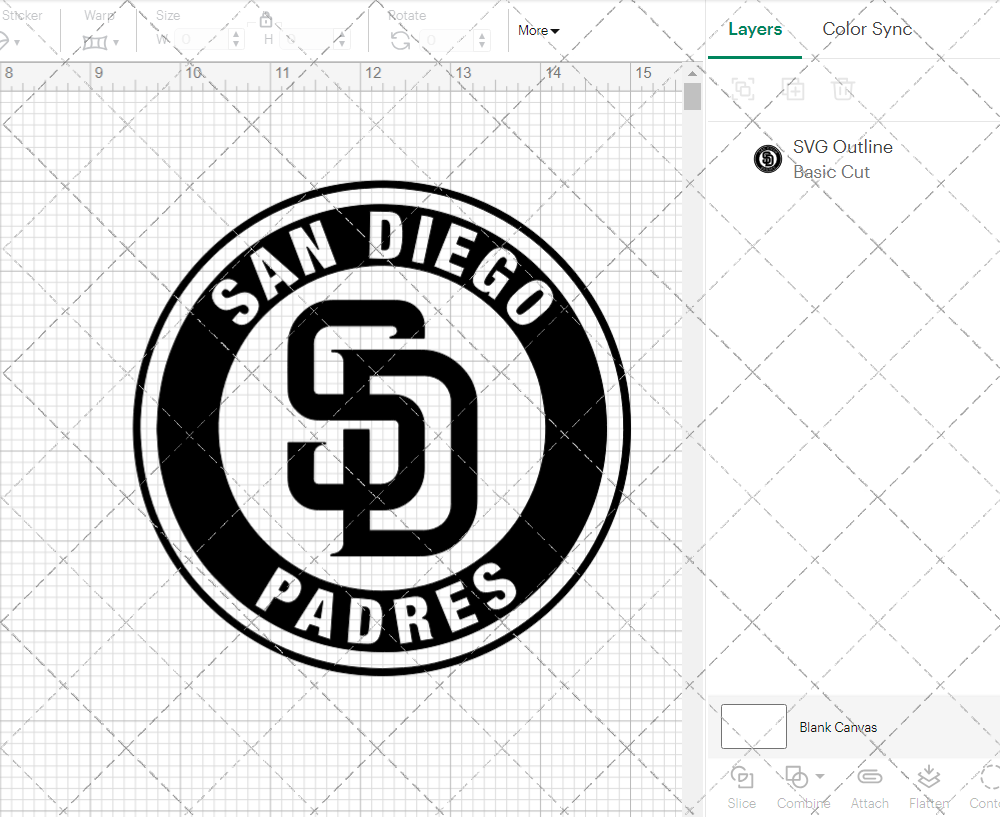
Task: Select the SVG Outline layer thumbnail
Action: pos(768,159)
